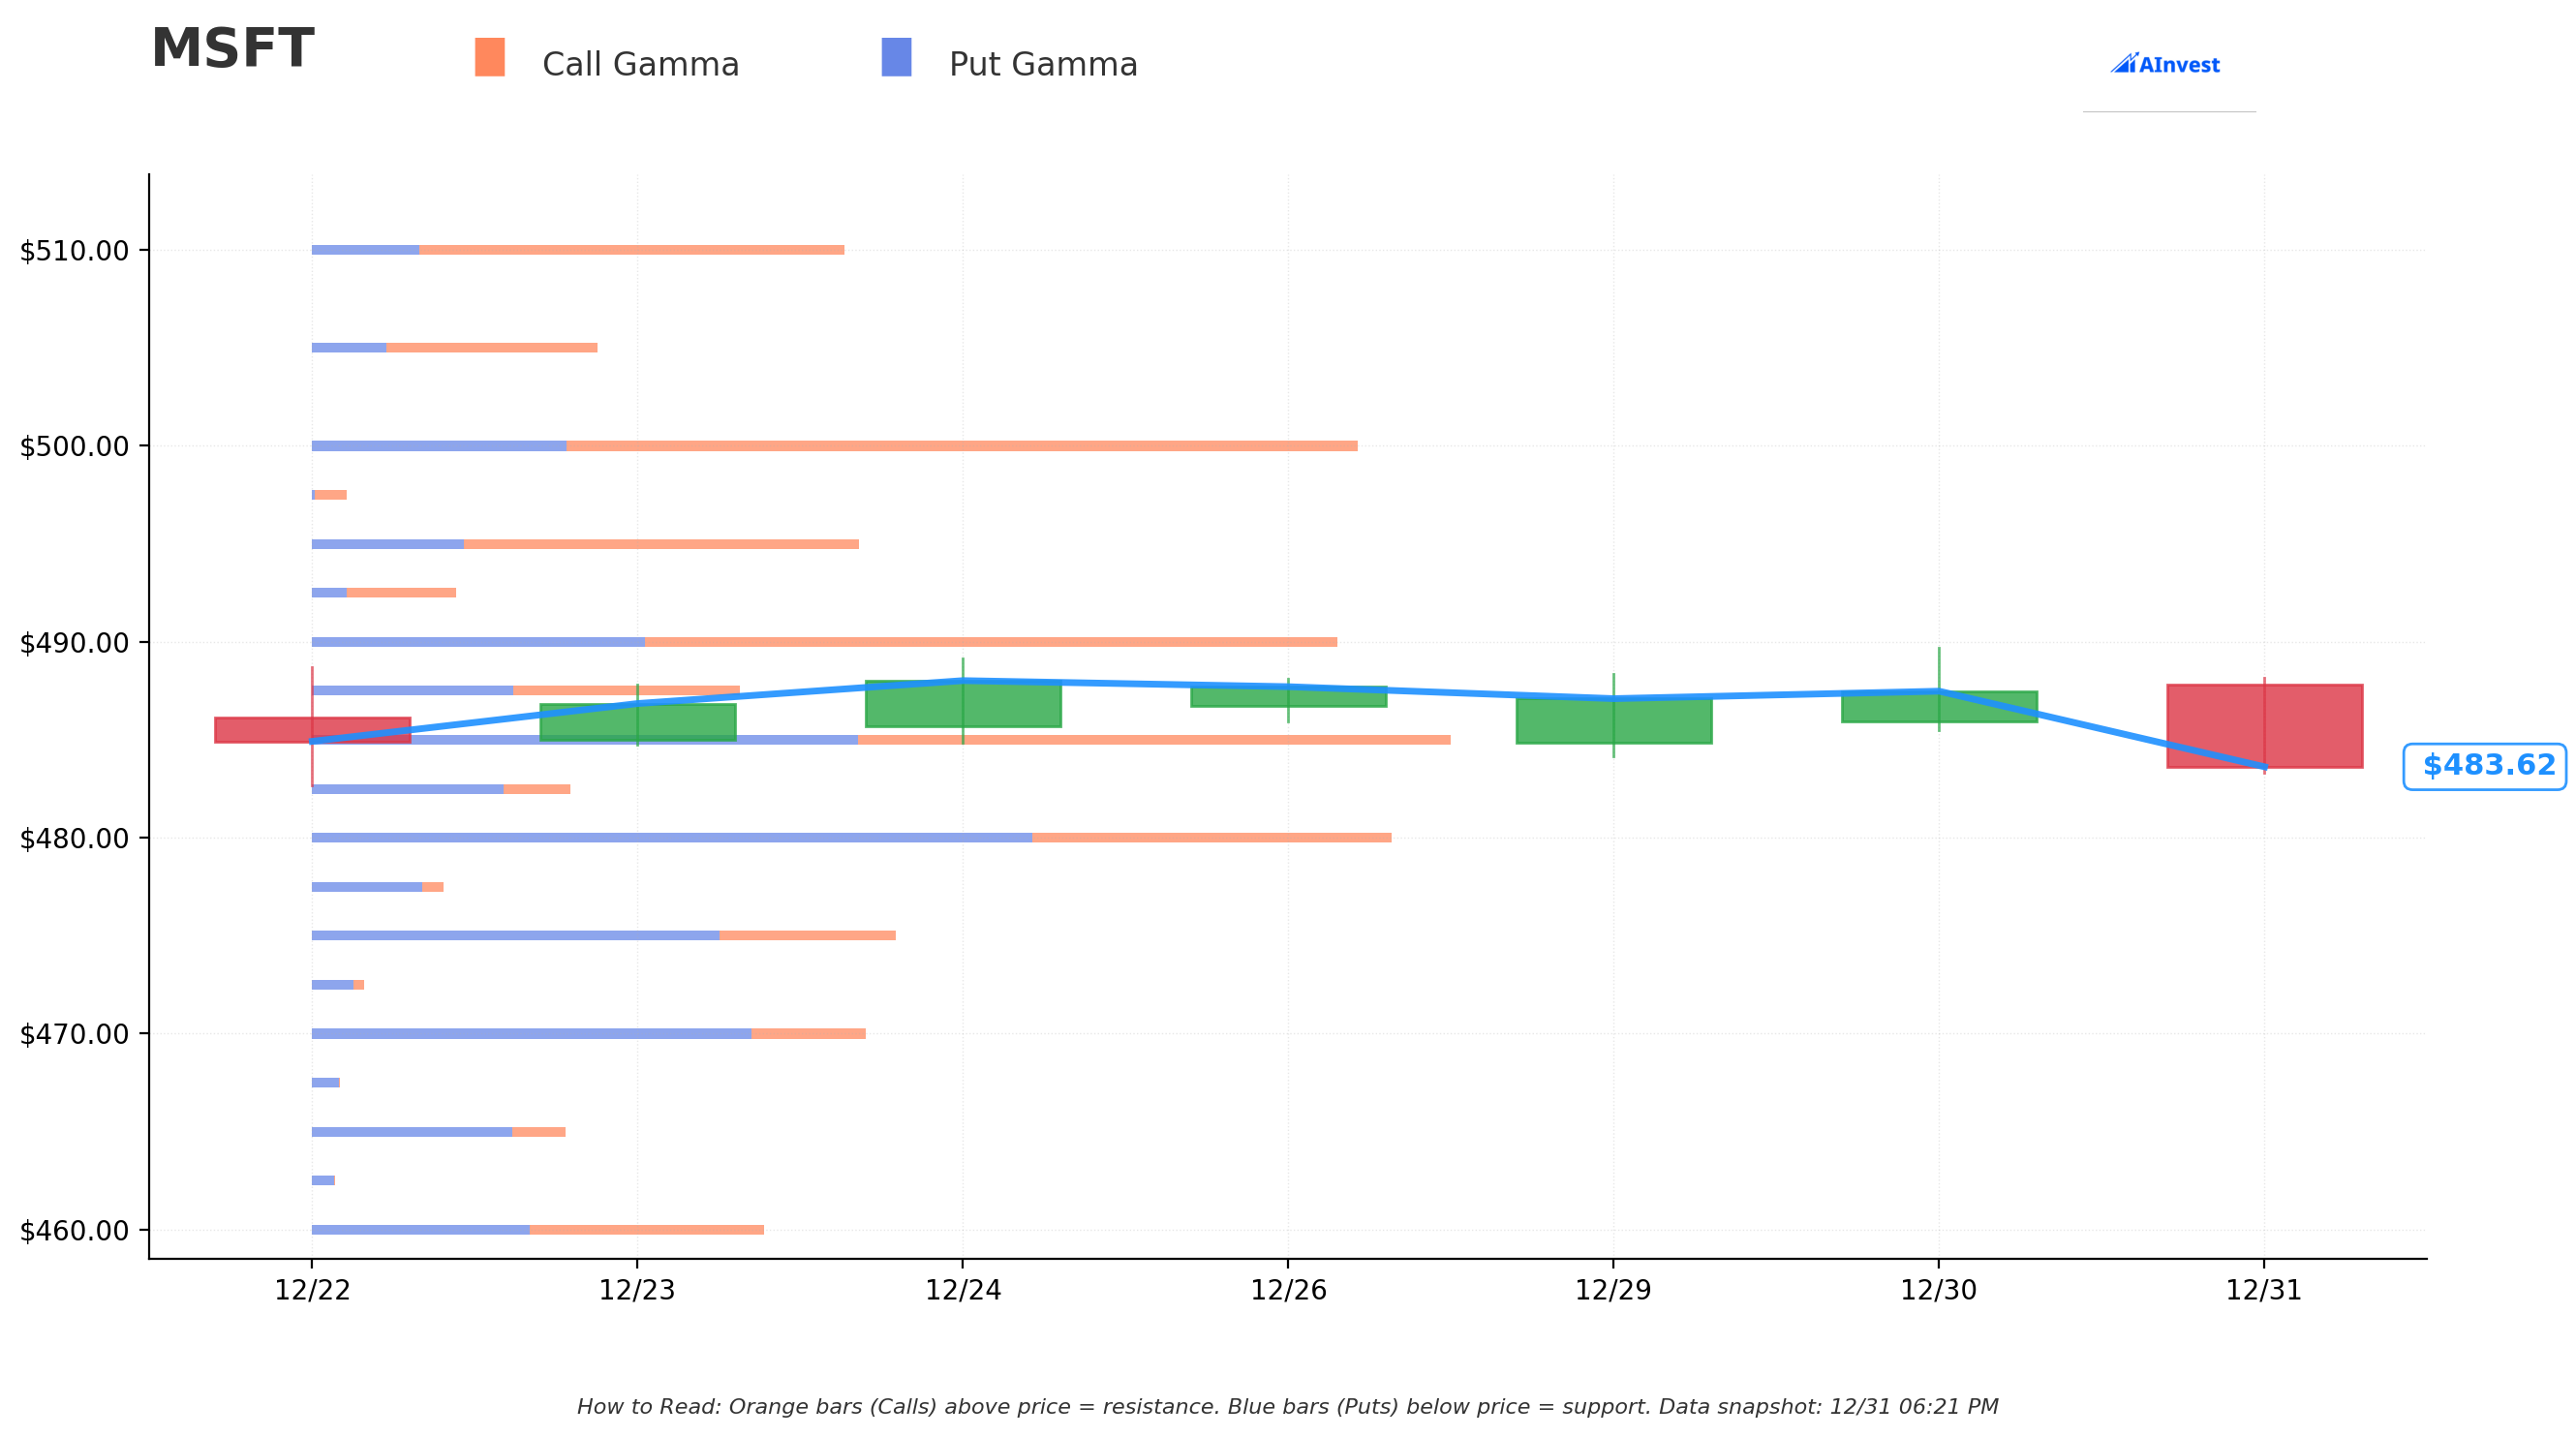Click the blue put gamma bar at $470.00
The image size is (2576, 1437).
[x=532, y=1034]
